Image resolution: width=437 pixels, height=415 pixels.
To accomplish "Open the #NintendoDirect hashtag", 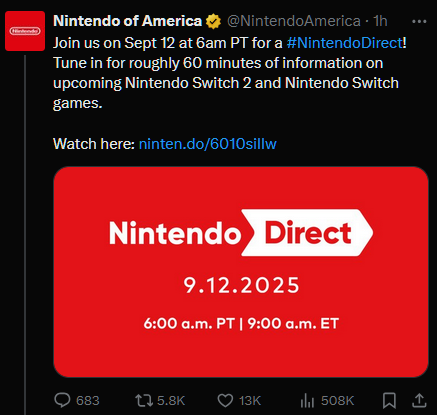I will (345, 43).
